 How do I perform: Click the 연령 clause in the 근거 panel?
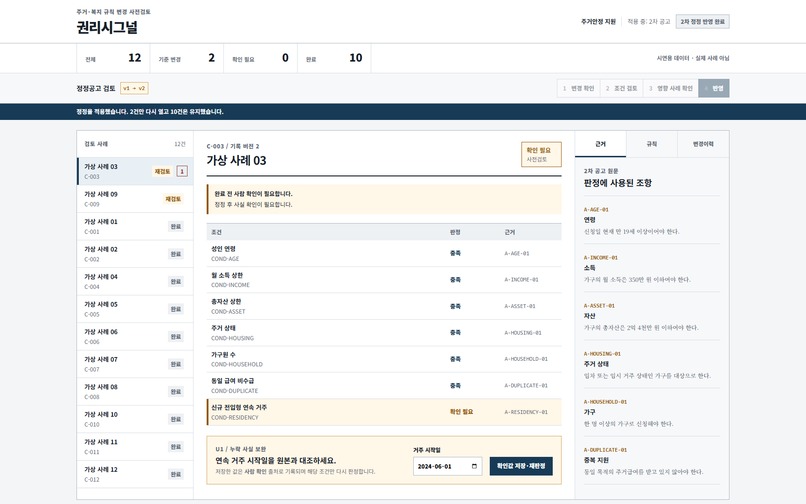[x=651, y=220]
